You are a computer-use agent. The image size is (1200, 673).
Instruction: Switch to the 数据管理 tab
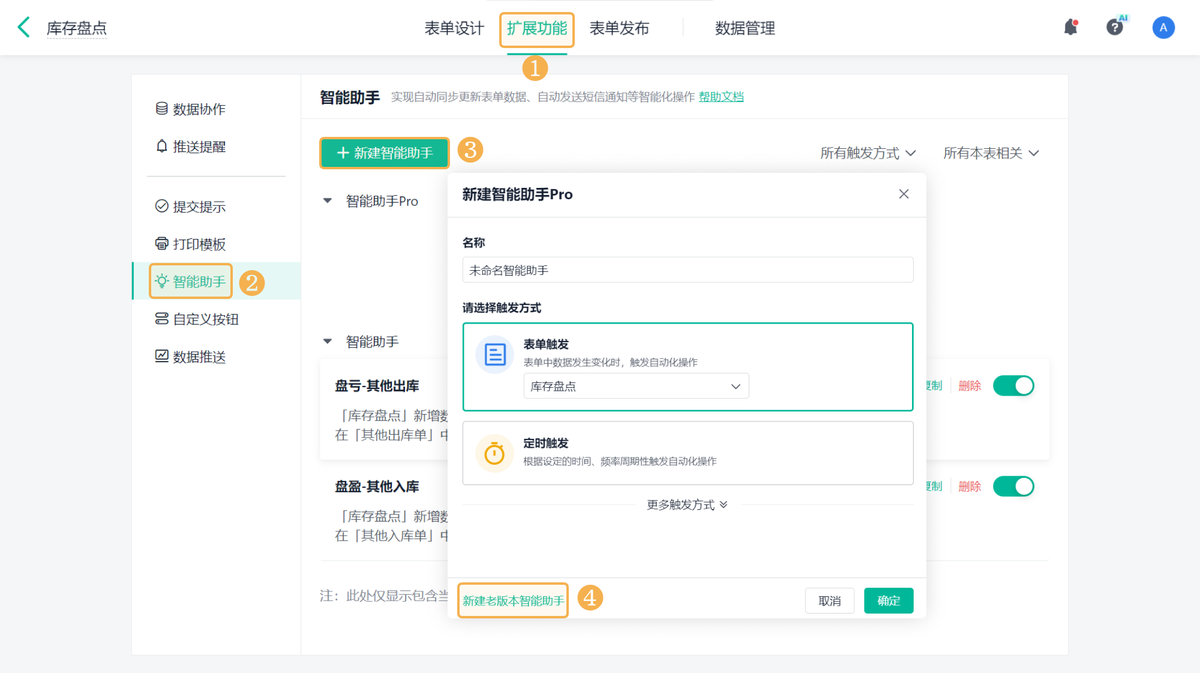pos(745,28)
